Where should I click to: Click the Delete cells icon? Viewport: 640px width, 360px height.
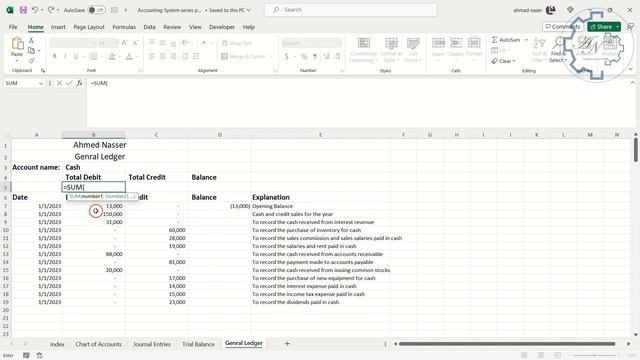(x=456, y=43)
